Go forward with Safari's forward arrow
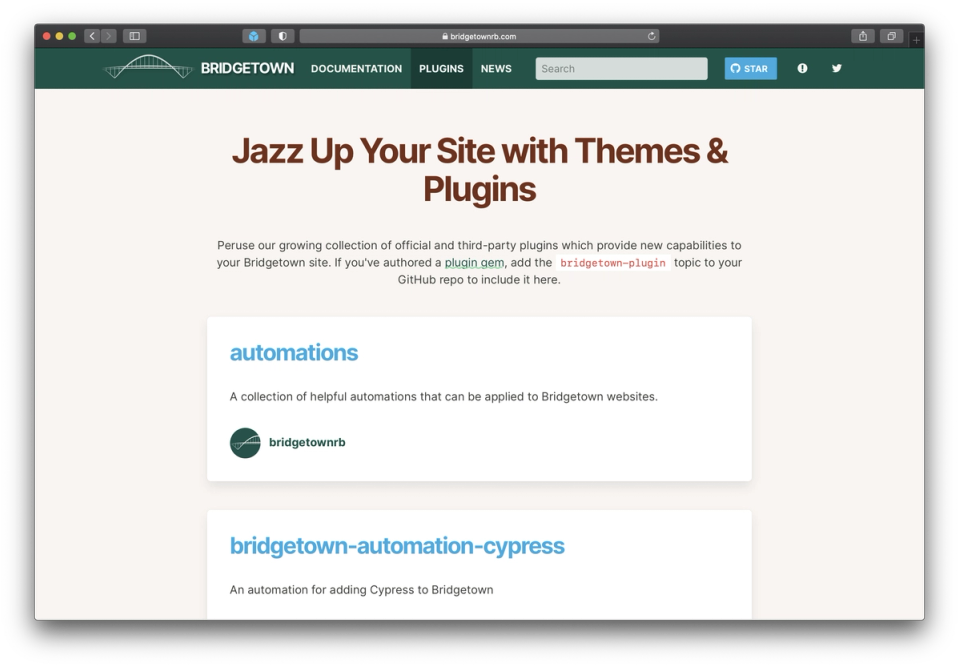This screenshot has height=667, width=960. click(108, 36)
